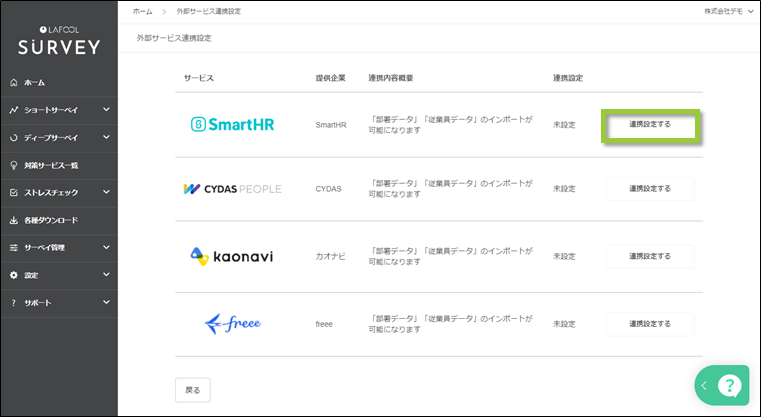761x417 pixels.
Task: Click the ショートサーベイ chart icon
Action: point(14,110)
